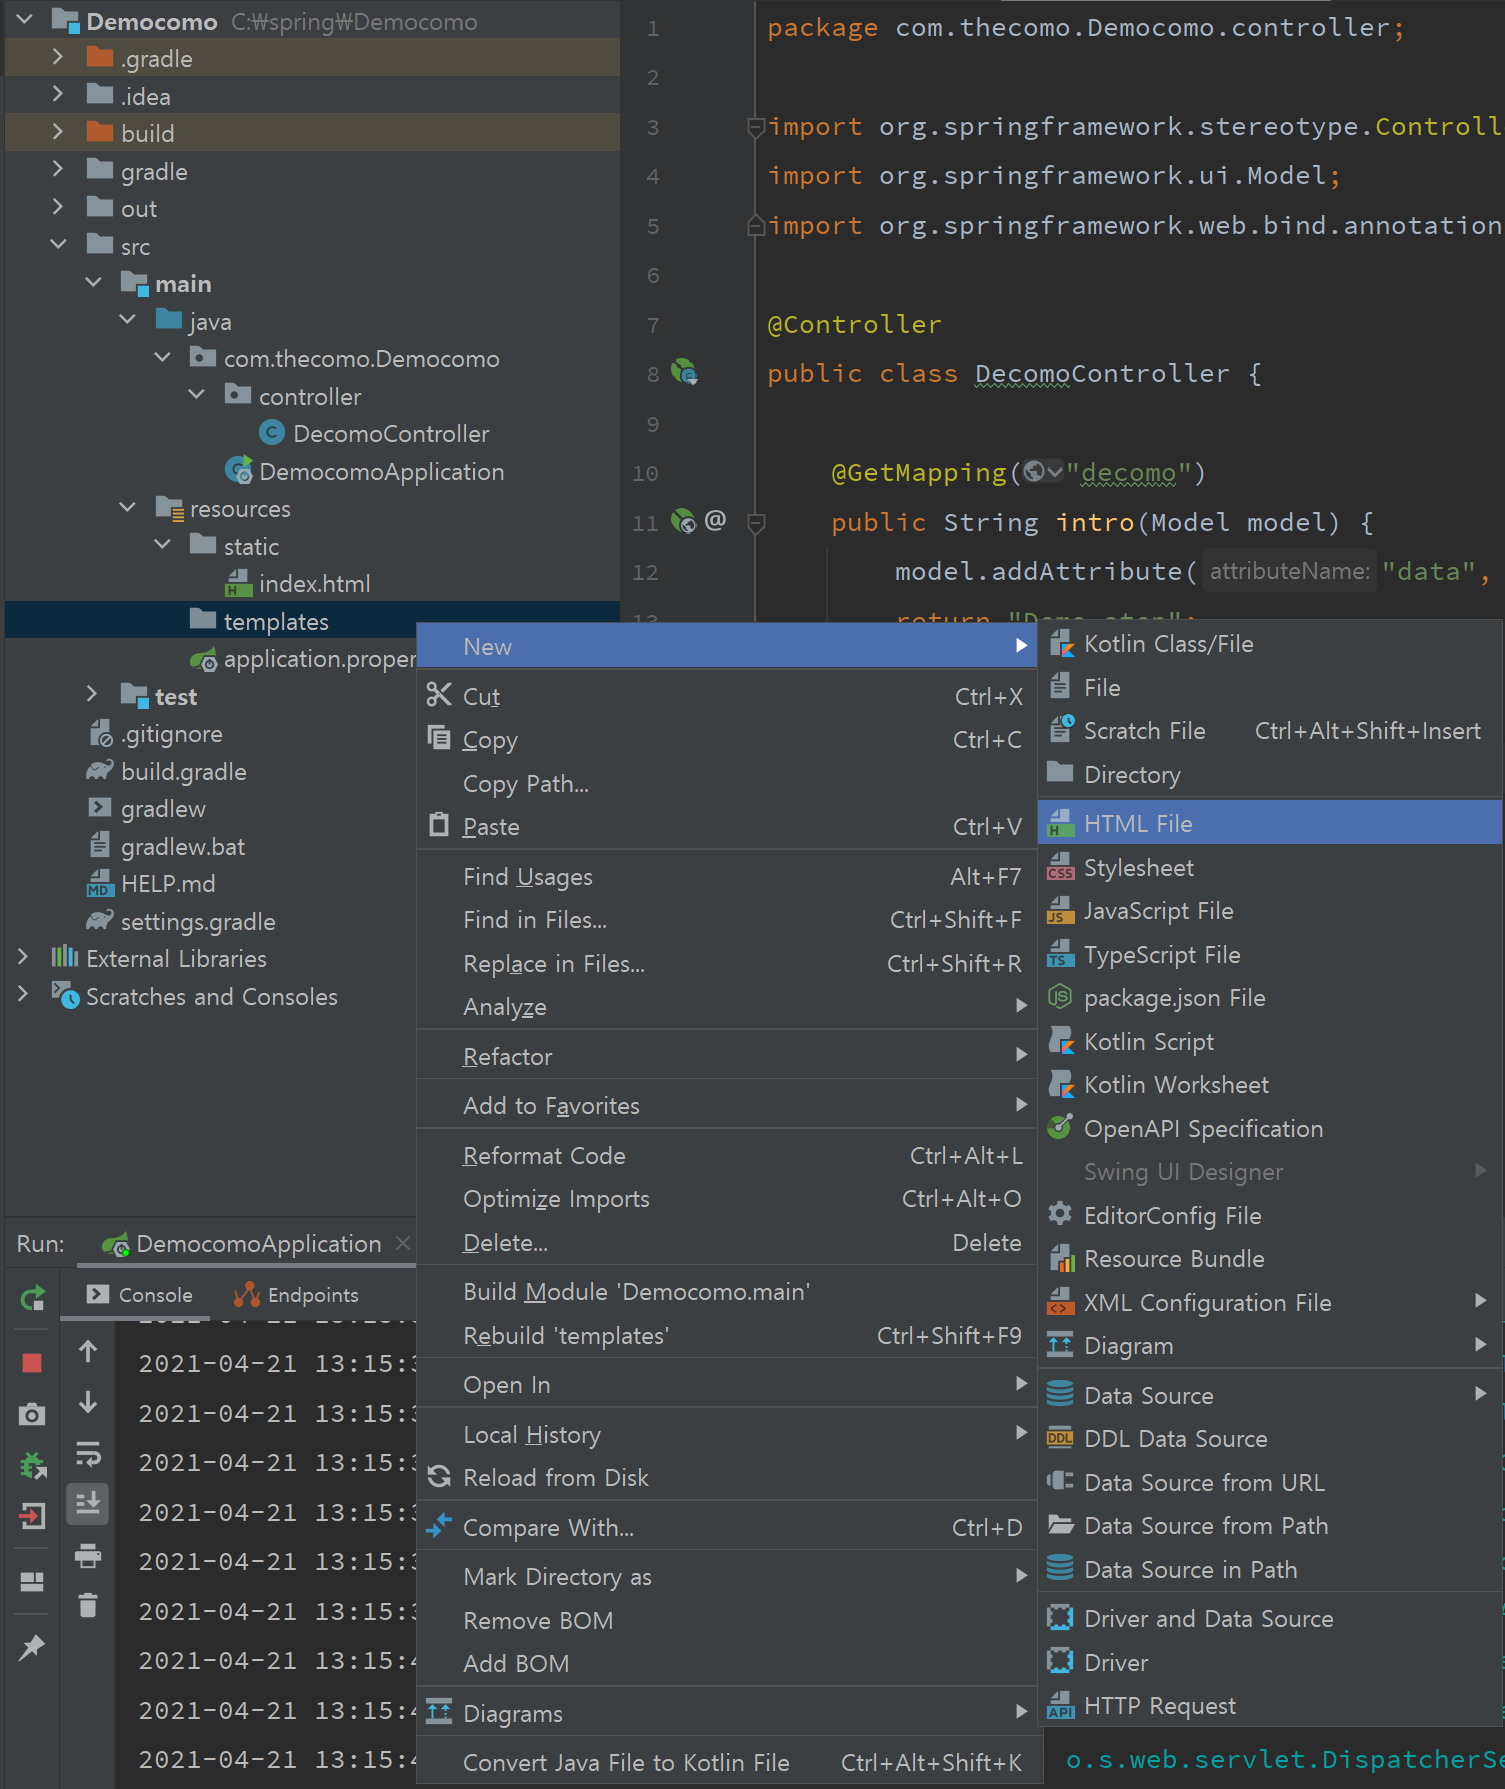This screenshot has width=1505, height=1789.
Task: Click the print icon in console toolbar
Action: 88,1555
